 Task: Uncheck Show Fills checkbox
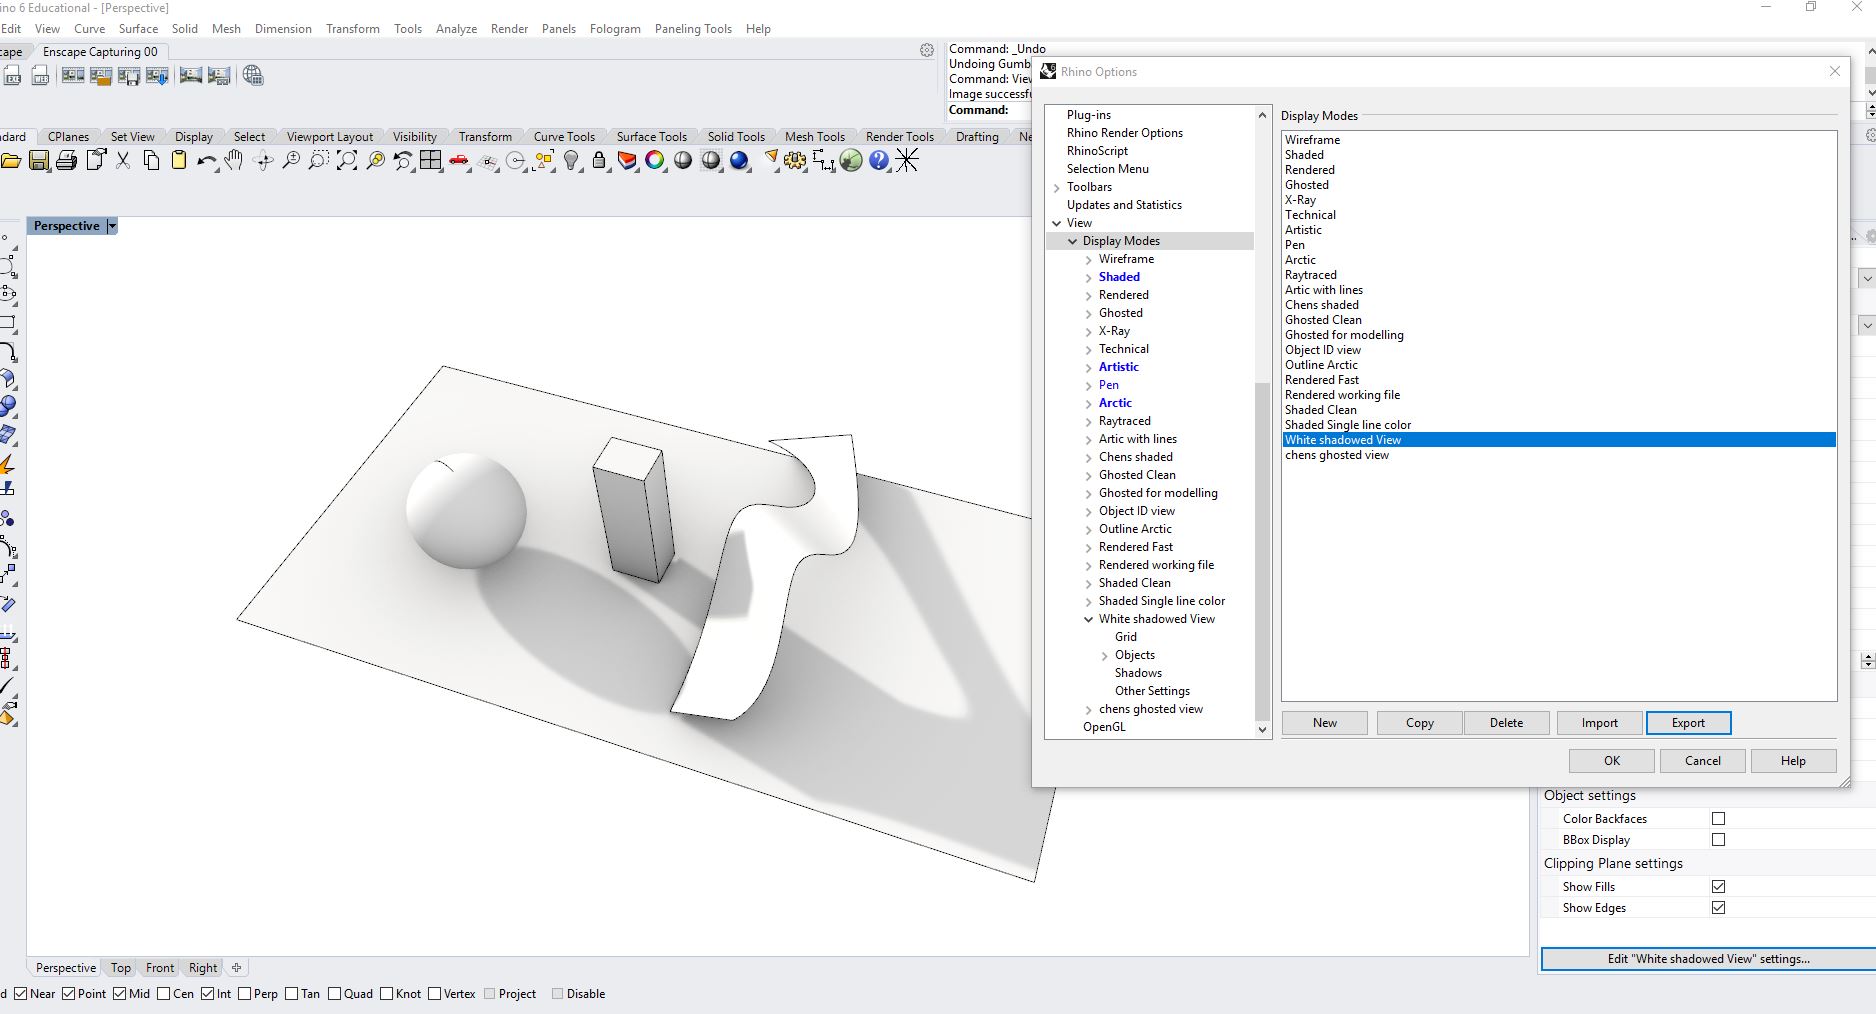tap(1718, 887)
